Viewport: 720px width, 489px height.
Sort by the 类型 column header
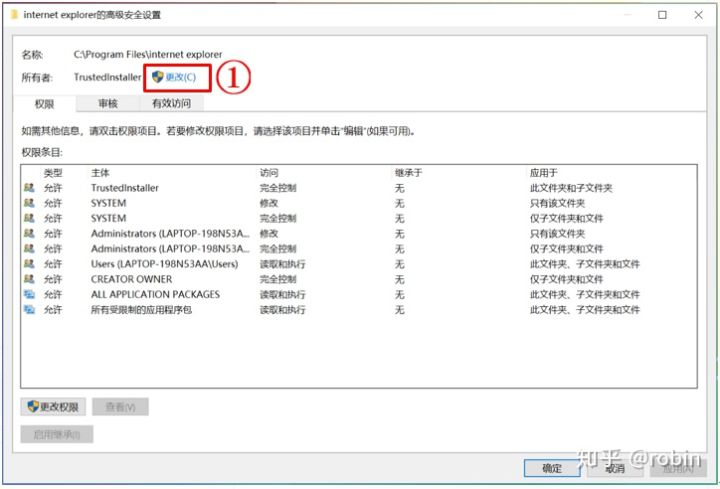(x=53, y=173)
